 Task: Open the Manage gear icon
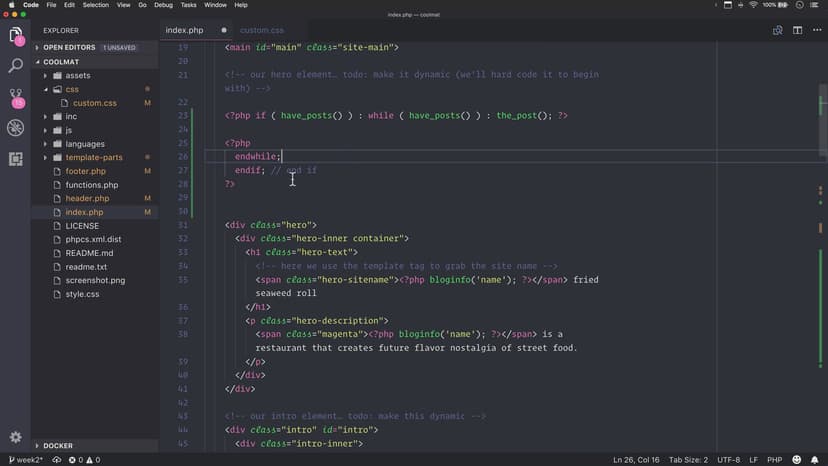pyautogui.click(x=16, y=437)
